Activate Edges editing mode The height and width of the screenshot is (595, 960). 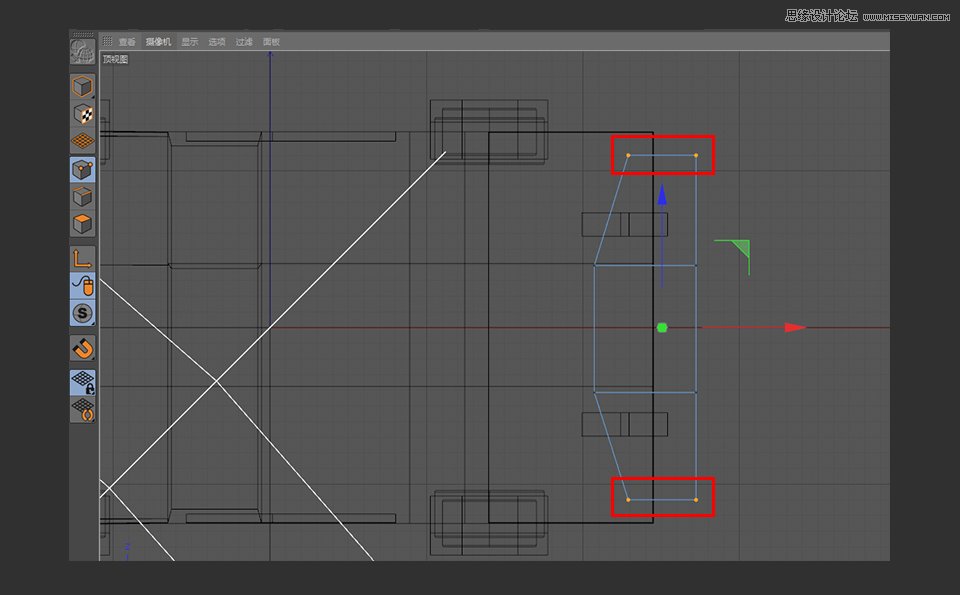[82, 197]
